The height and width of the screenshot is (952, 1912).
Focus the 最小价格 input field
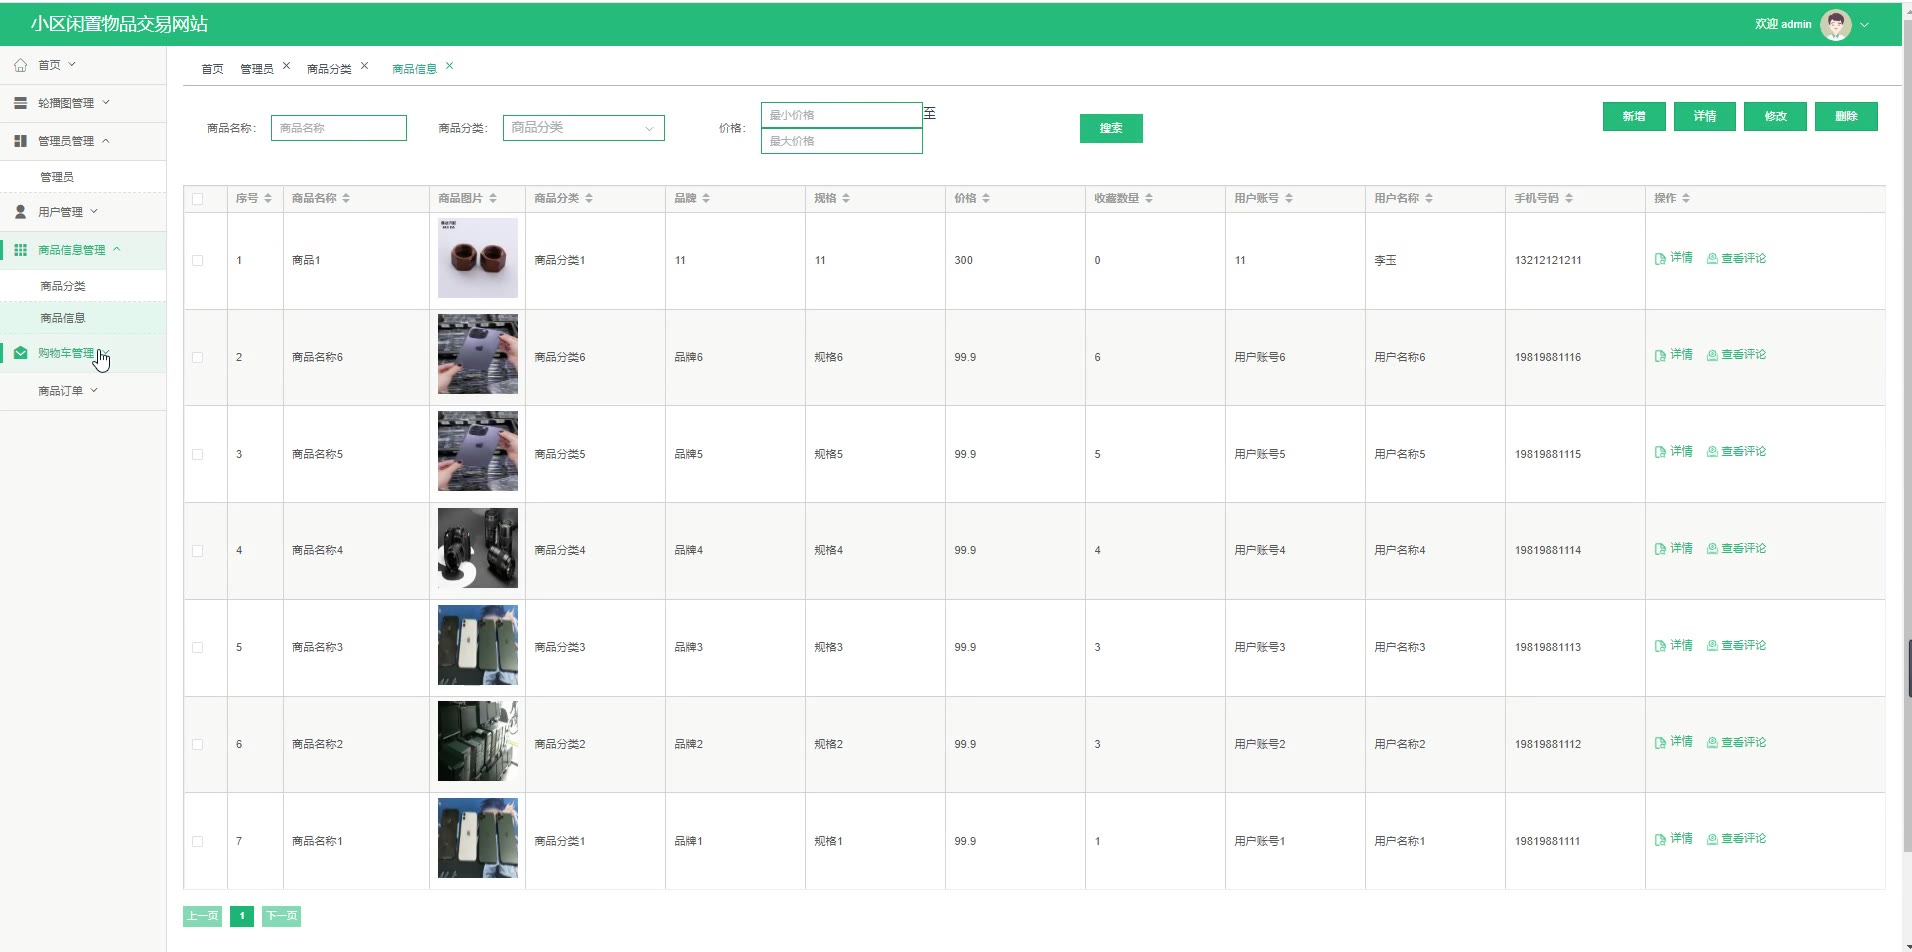point(842,115)
